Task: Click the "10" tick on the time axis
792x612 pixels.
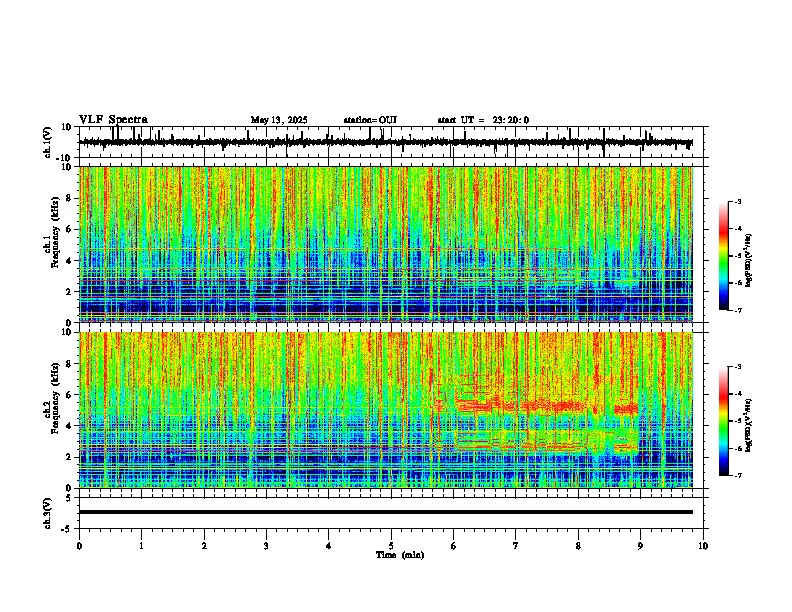Action: [x=703, y=546]
